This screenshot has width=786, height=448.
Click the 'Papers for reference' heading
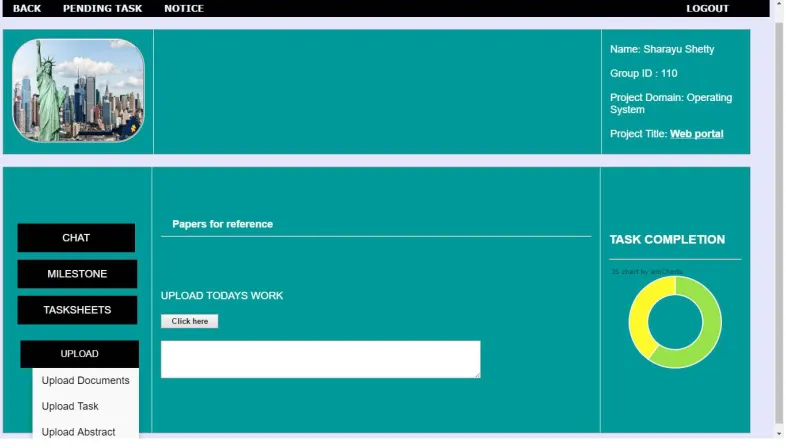[x=223, y=224]
